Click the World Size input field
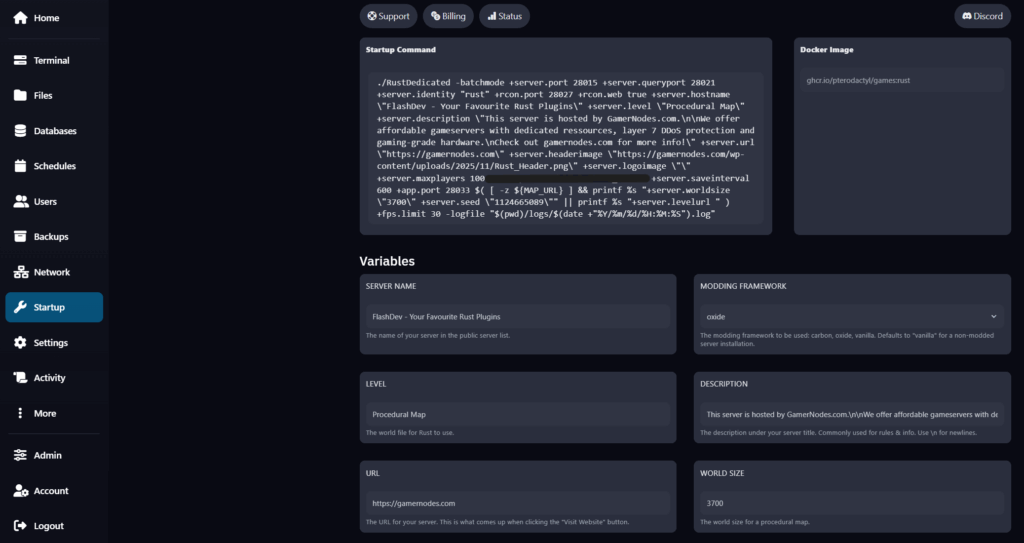Screen dimensions: 1024x543 (x=851, y=503)
